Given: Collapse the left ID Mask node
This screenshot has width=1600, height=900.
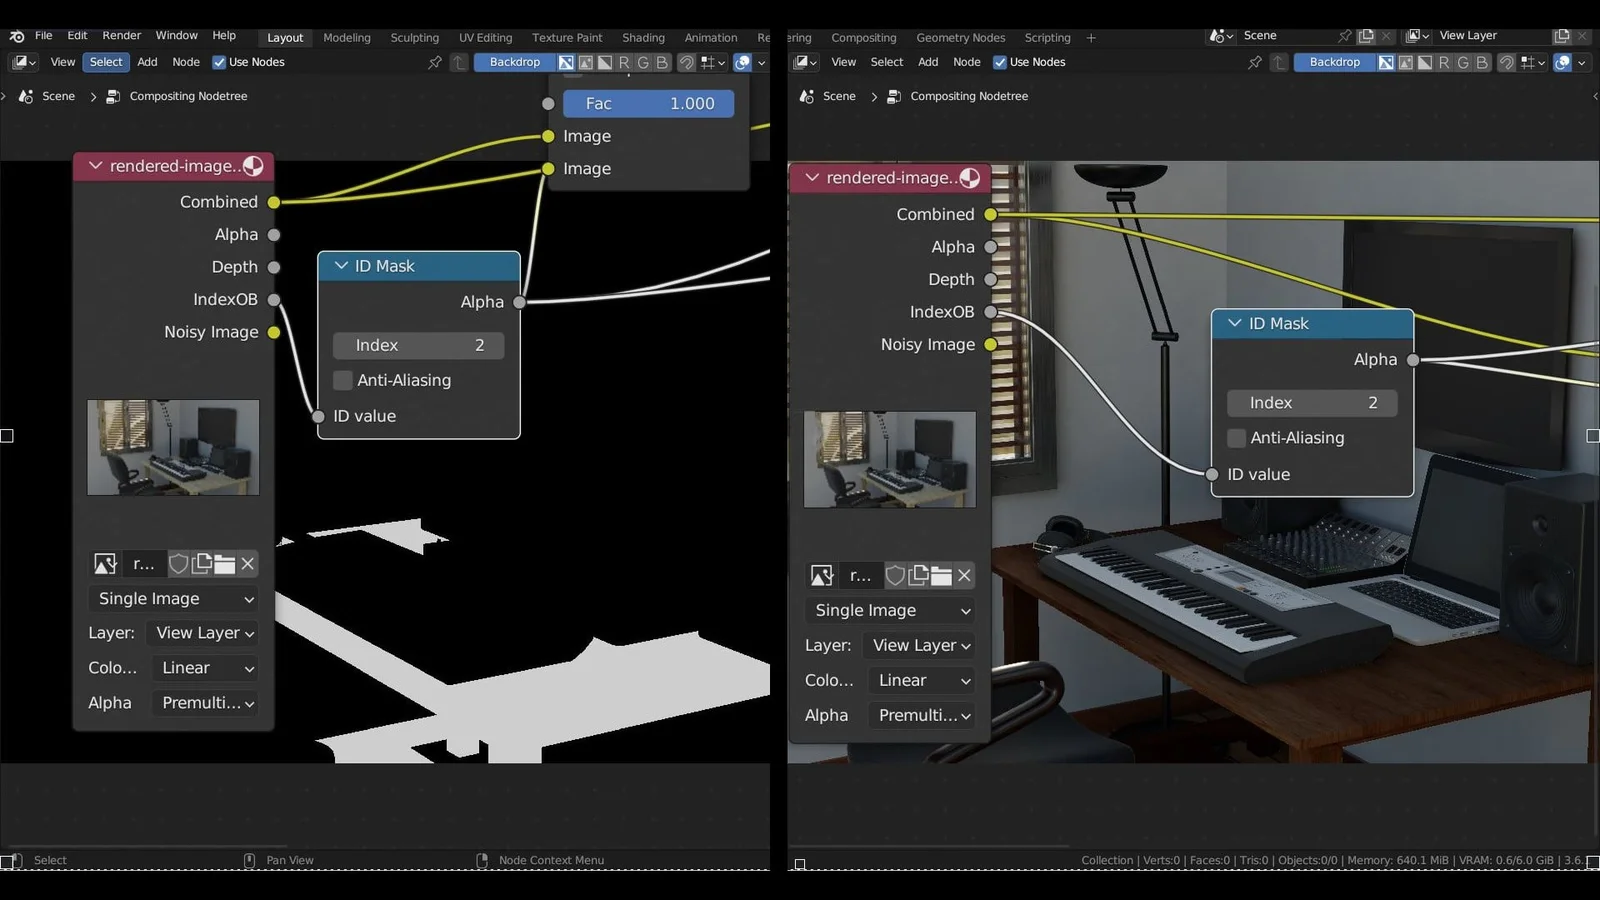Looking at the screenshot, I should click(342, 266).
